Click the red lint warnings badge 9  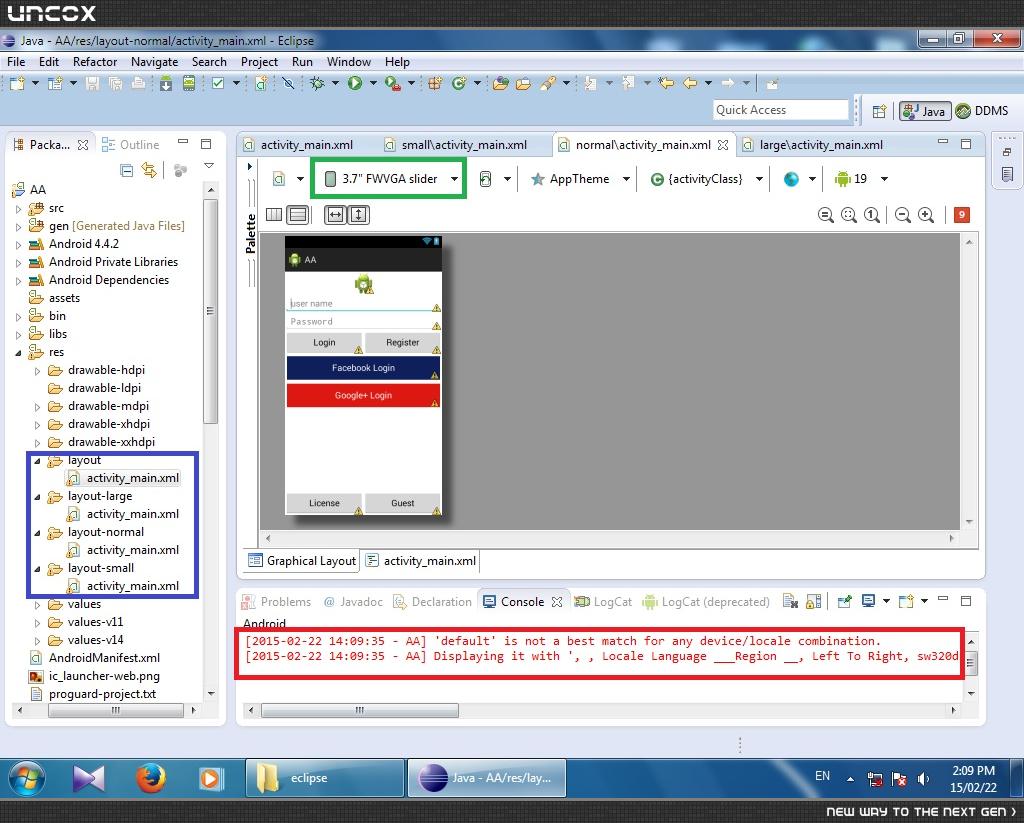pyautogui.click(x=961, y=215)
